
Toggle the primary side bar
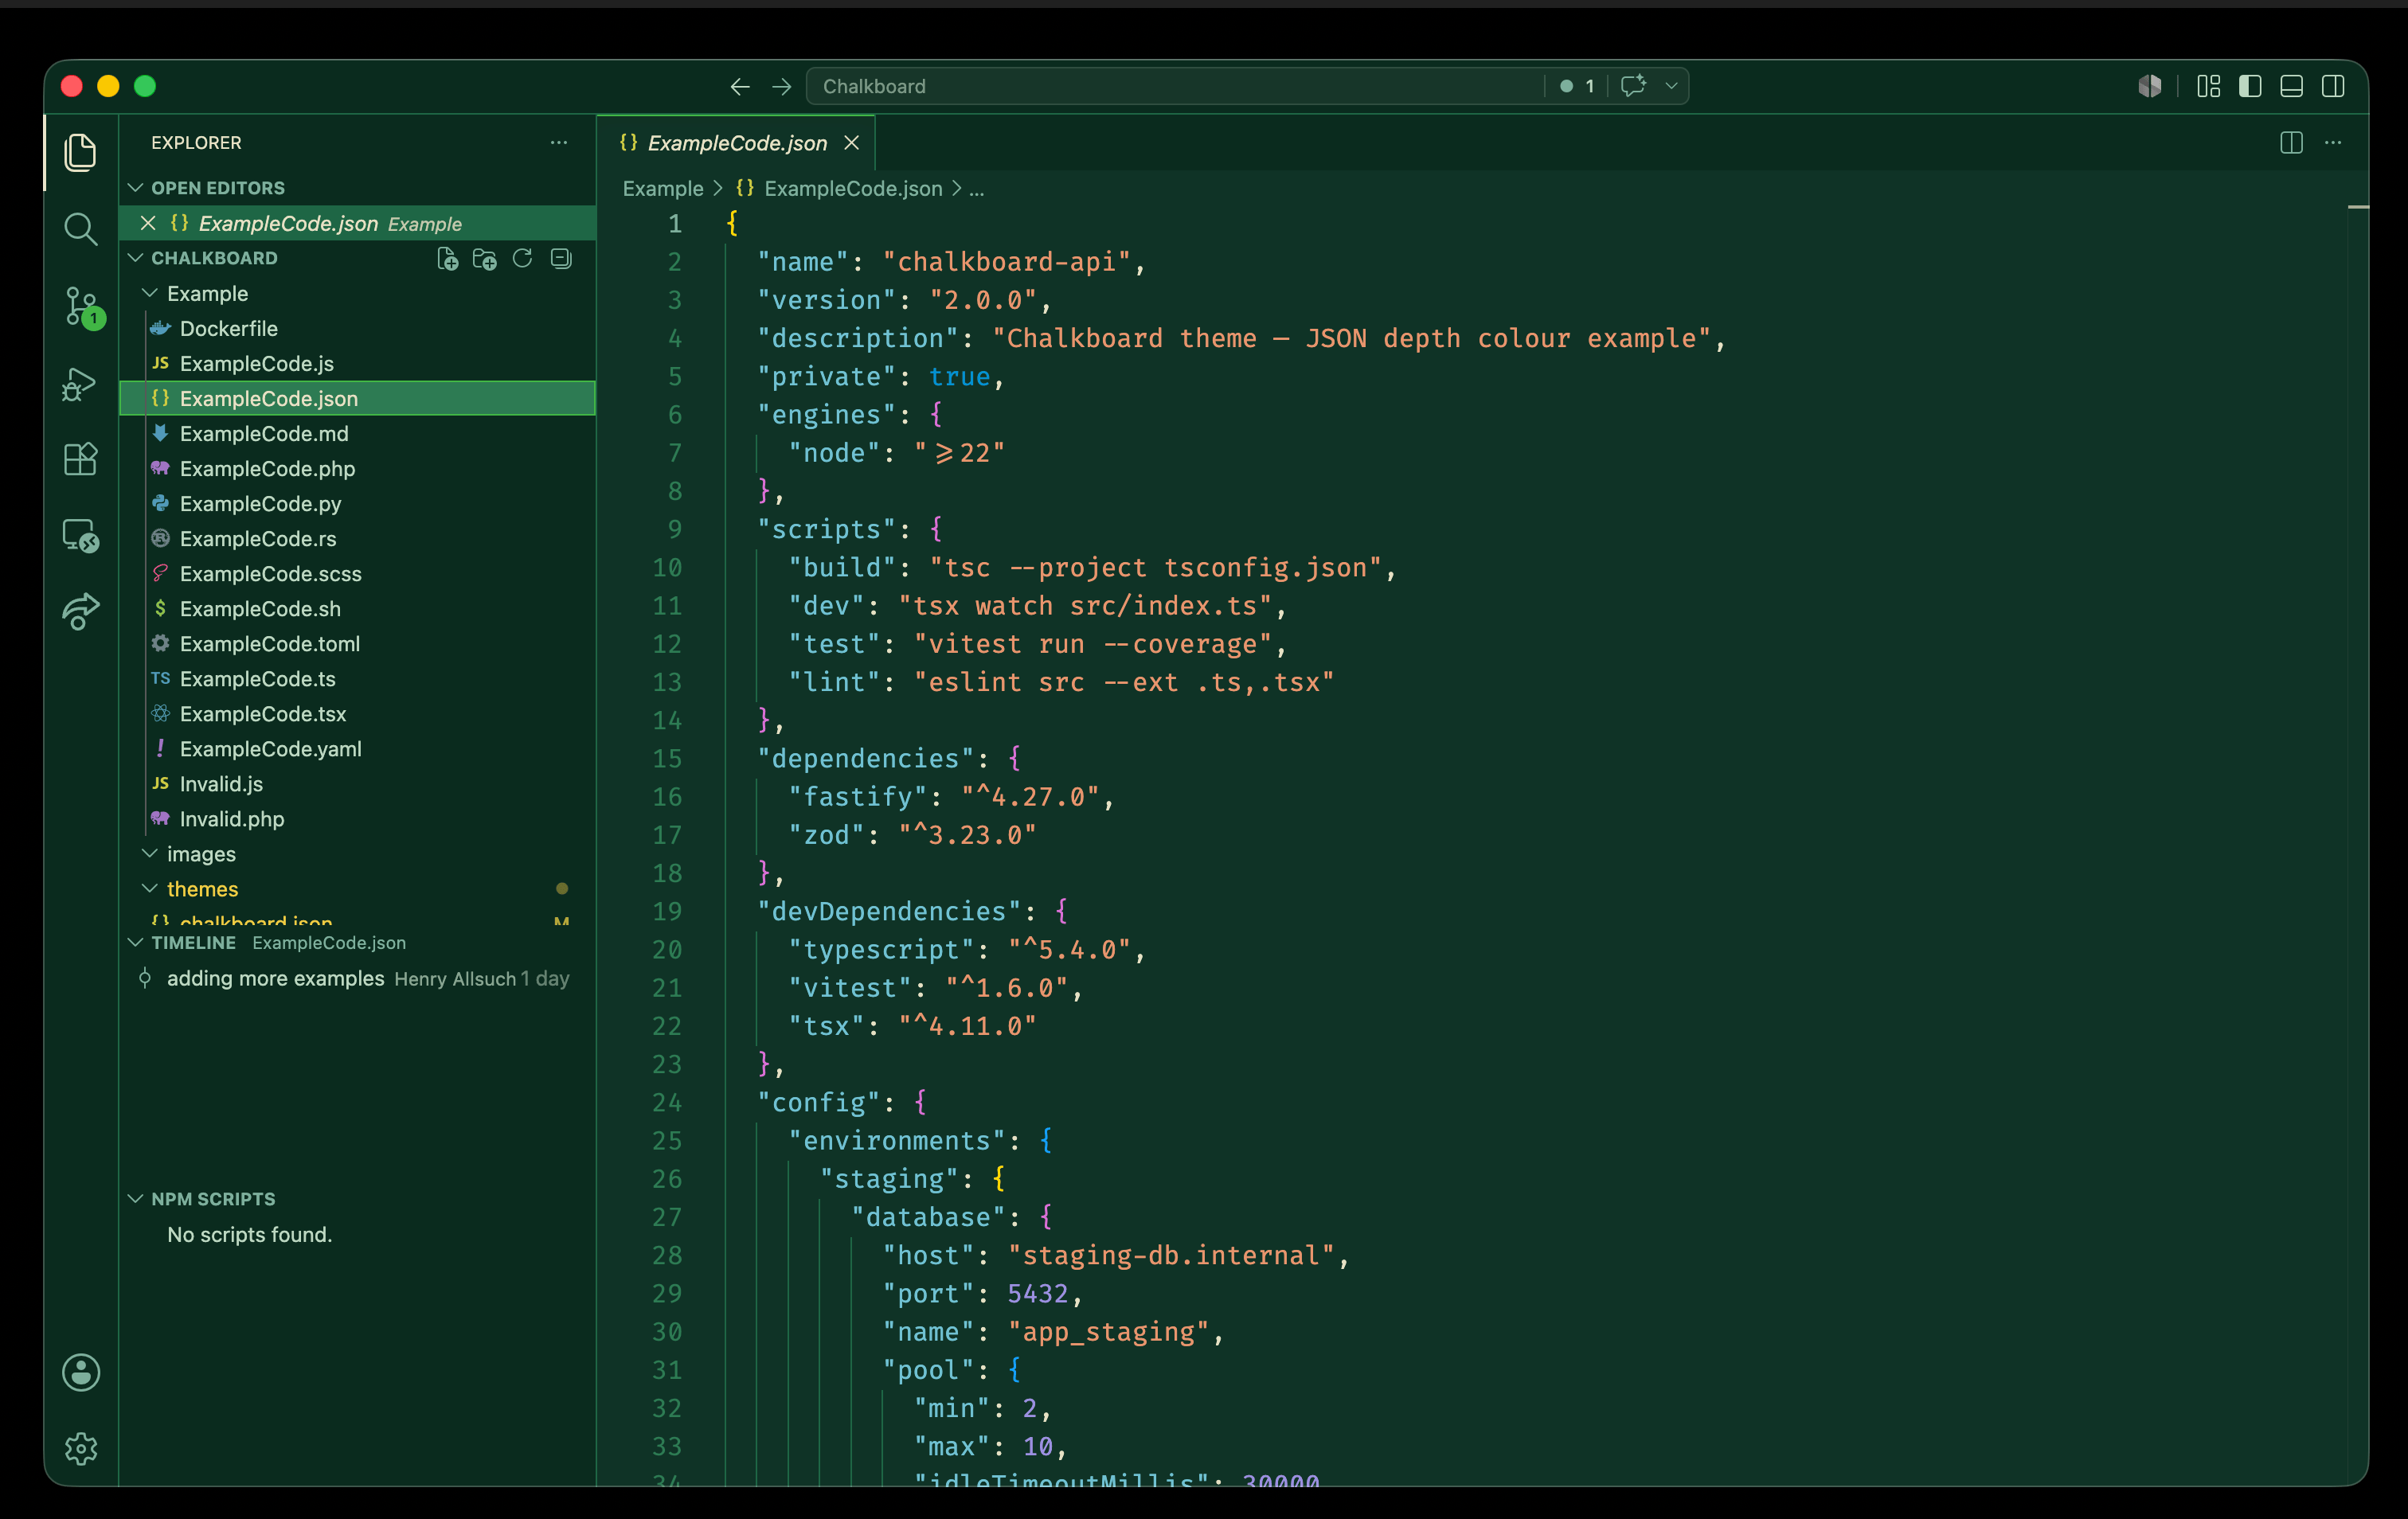pyautogui.click(x=2250, y=86)
